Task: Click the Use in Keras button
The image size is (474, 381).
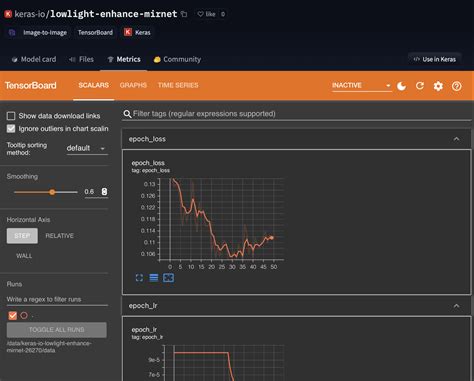Action: point(435,59)
